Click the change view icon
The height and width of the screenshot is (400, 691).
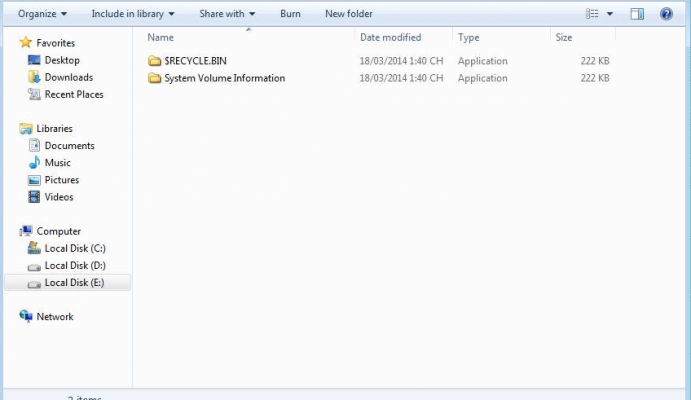pyautogui.click(x=592, y=14)
